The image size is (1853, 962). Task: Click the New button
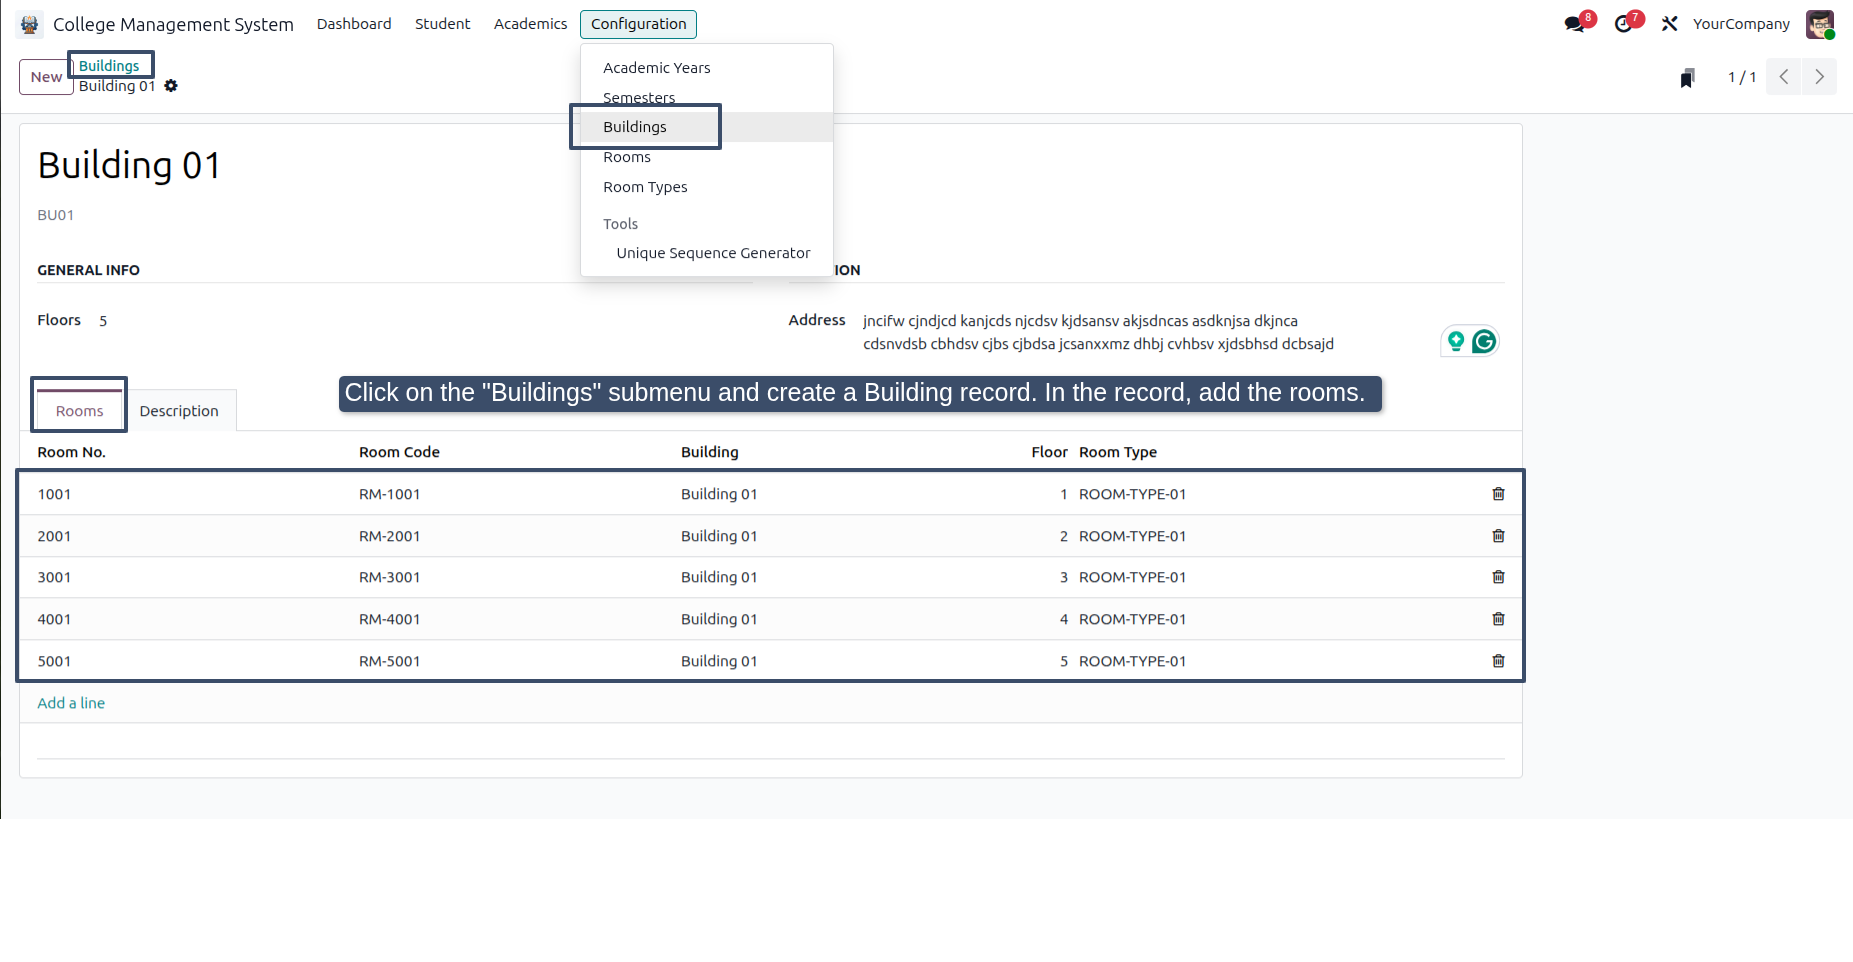pyautogui.click(x=46, y=77)
